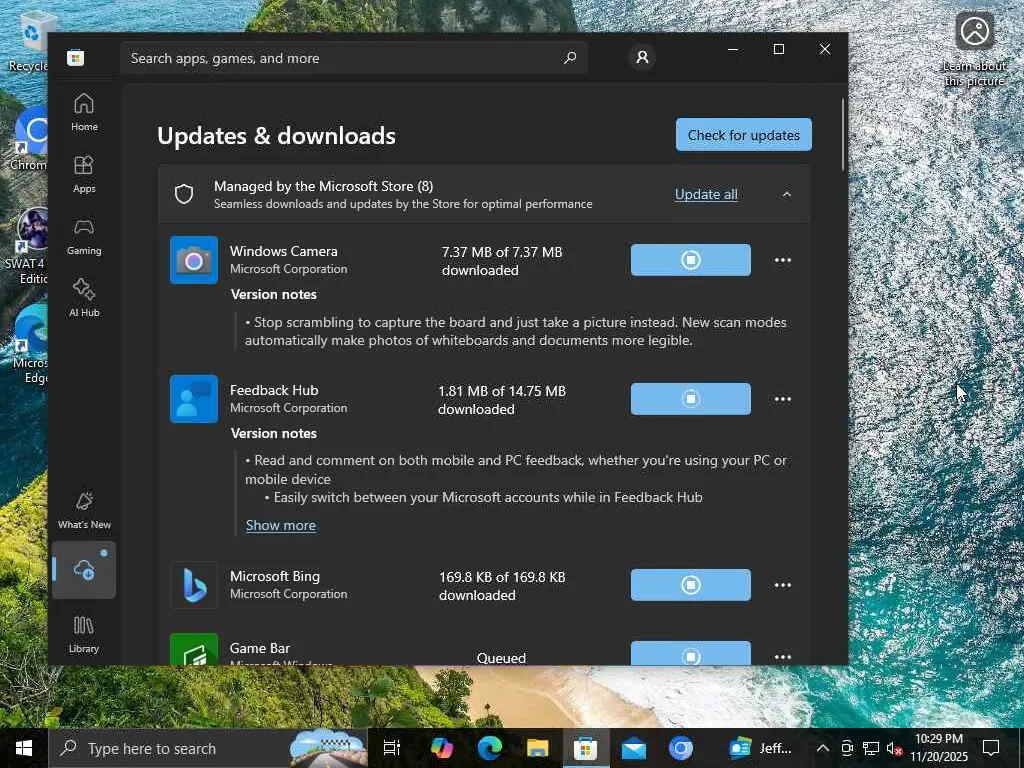
Task: Click the Search apps, games, and more field
Action: coord(354,57)
